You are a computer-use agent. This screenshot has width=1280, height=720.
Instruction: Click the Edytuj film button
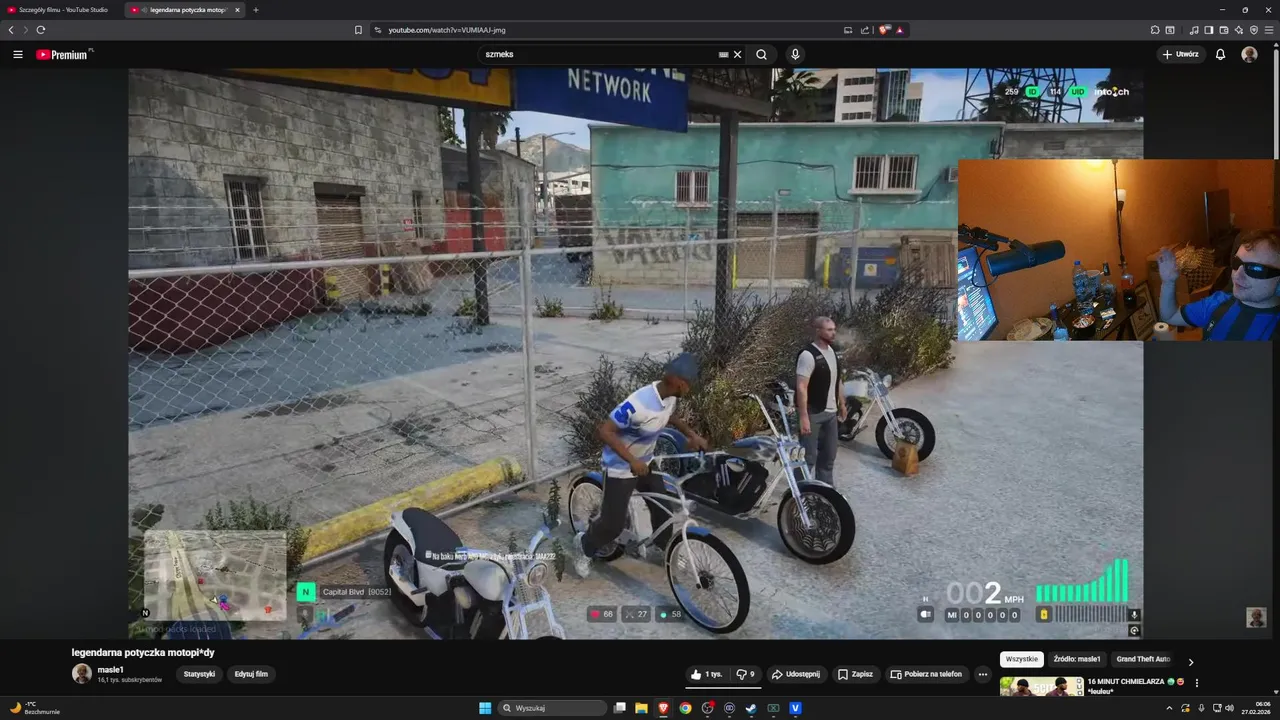coord(251,674)
